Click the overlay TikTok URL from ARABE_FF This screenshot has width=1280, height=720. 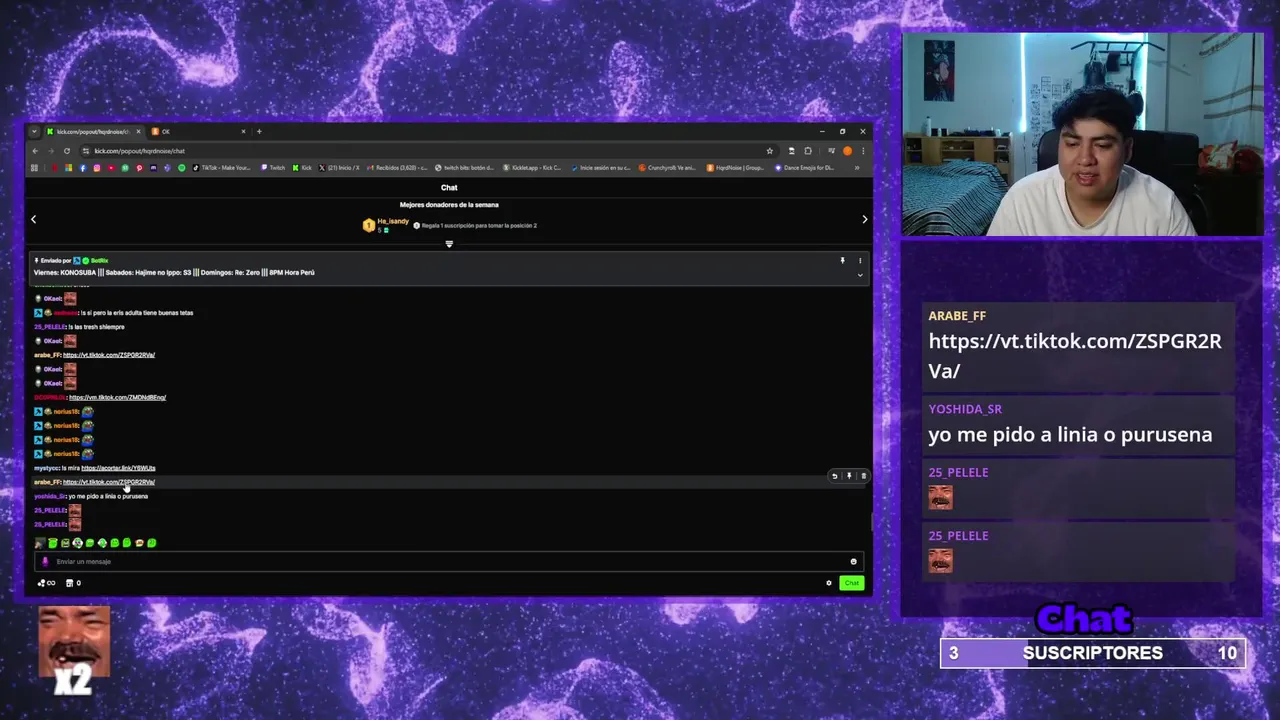point(1075,356)
